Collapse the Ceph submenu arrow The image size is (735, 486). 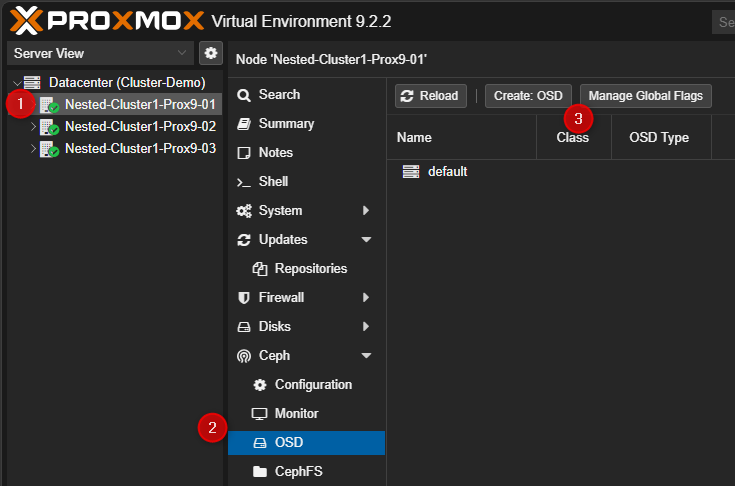367,355
